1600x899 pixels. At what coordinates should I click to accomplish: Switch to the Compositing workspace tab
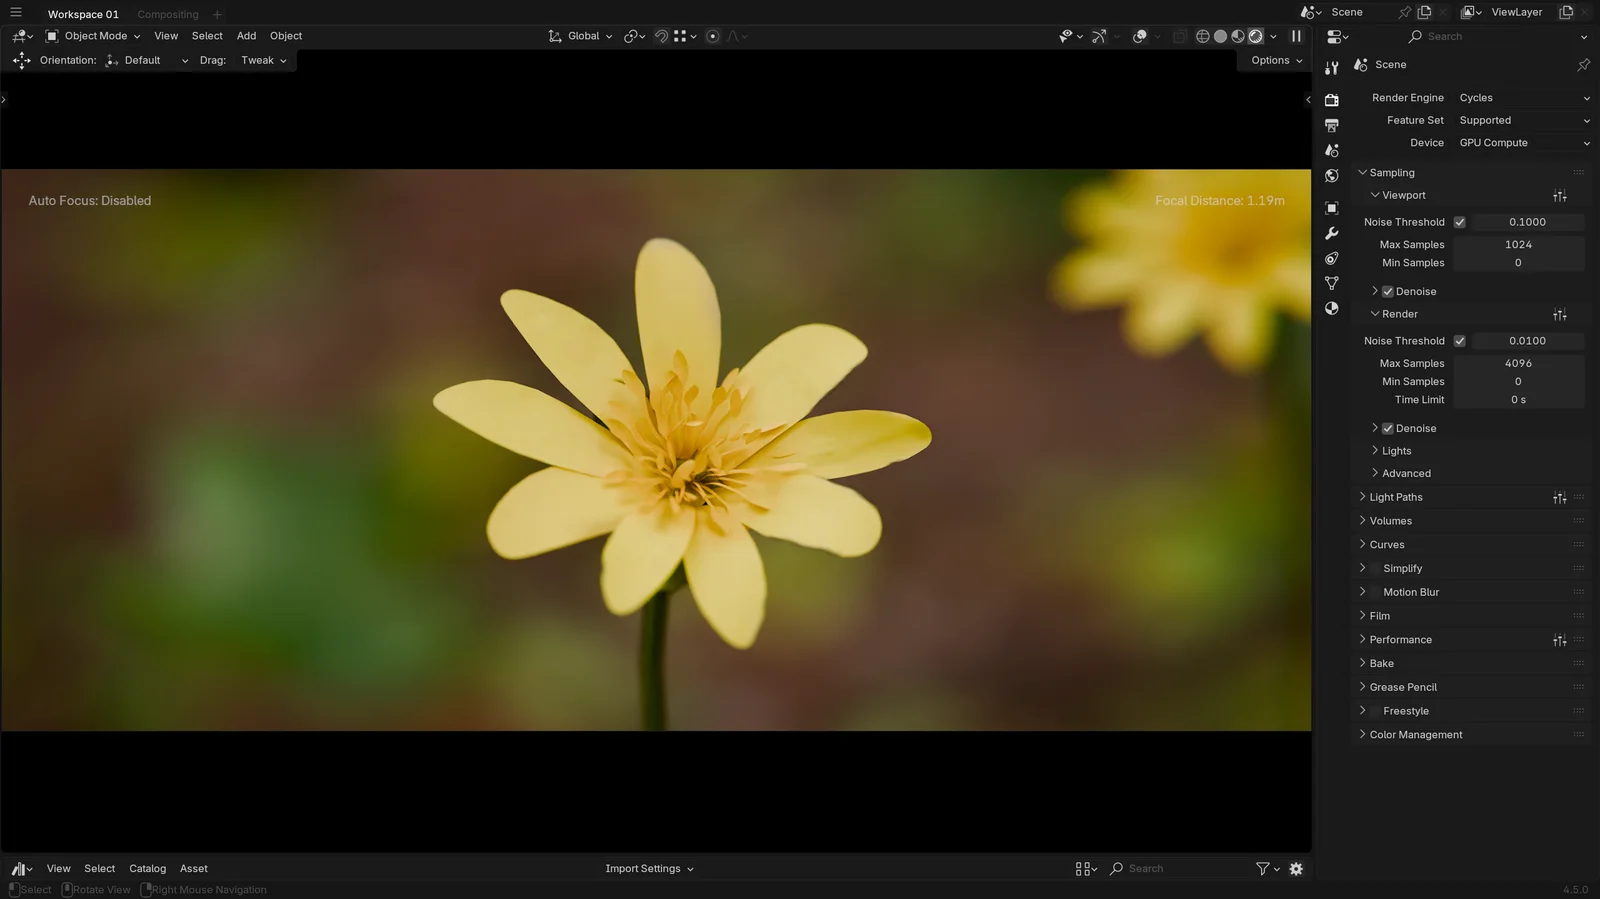pyautogui.click(x=168, y=14)
